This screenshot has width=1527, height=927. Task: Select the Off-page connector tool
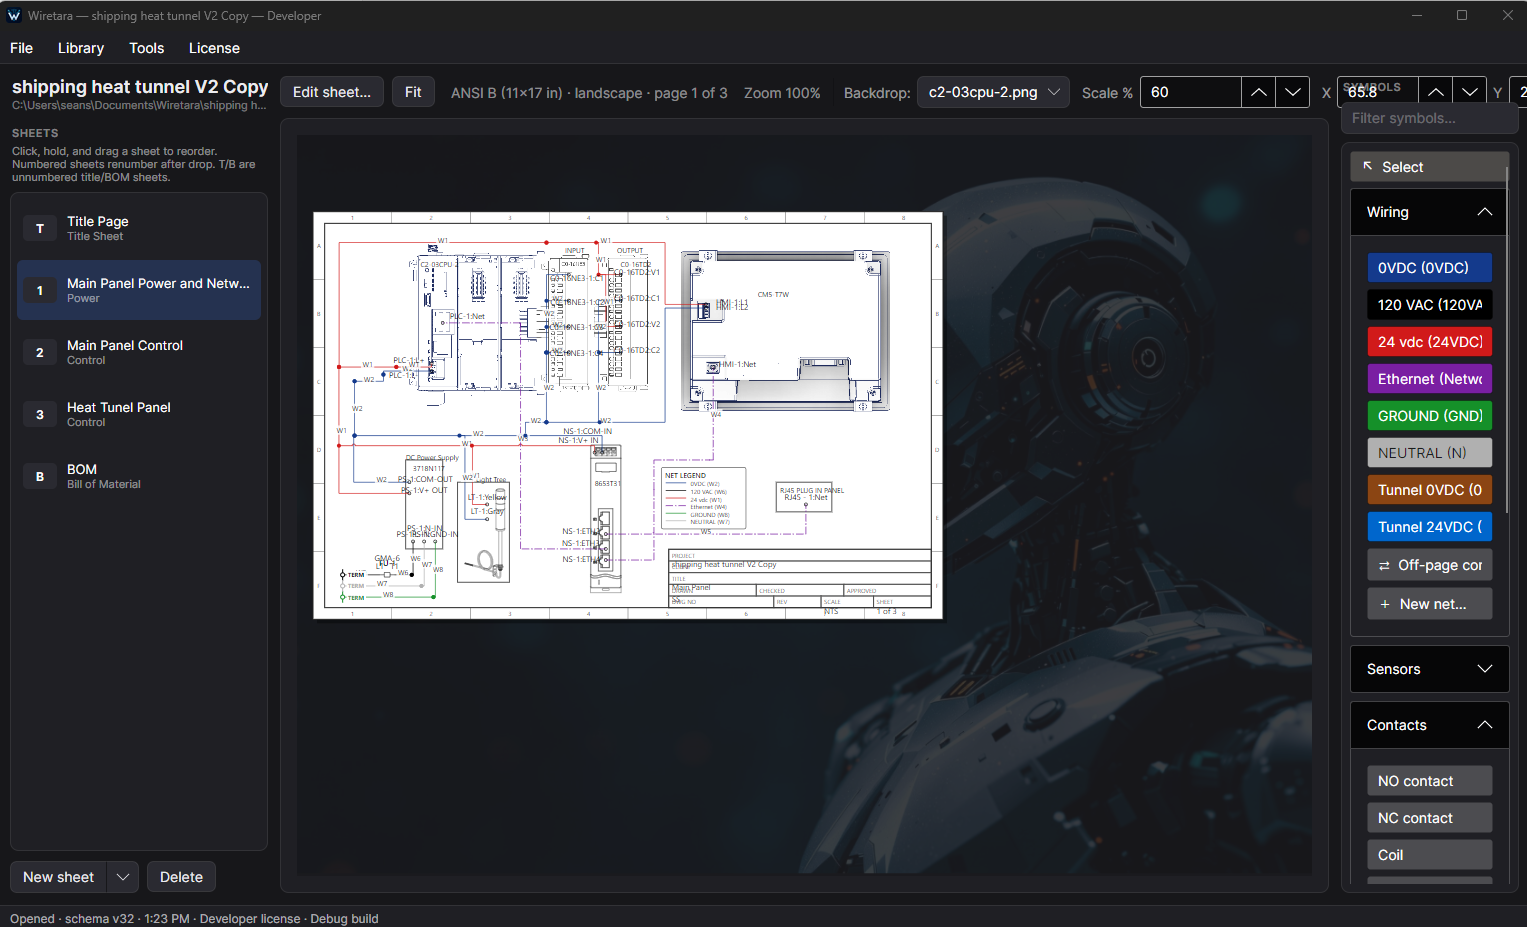pos(1429,565)
